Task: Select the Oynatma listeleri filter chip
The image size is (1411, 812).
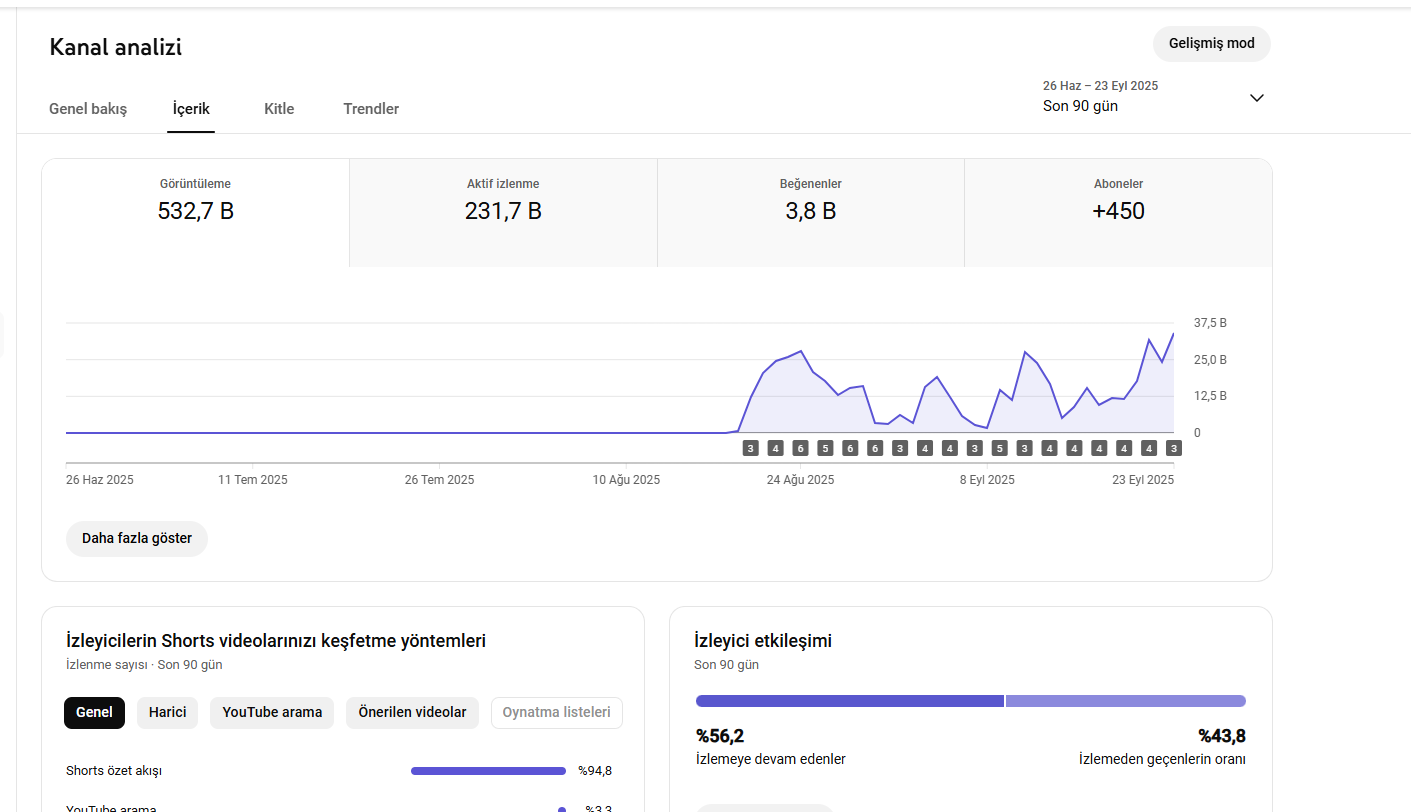Action: tap(557, 713)
